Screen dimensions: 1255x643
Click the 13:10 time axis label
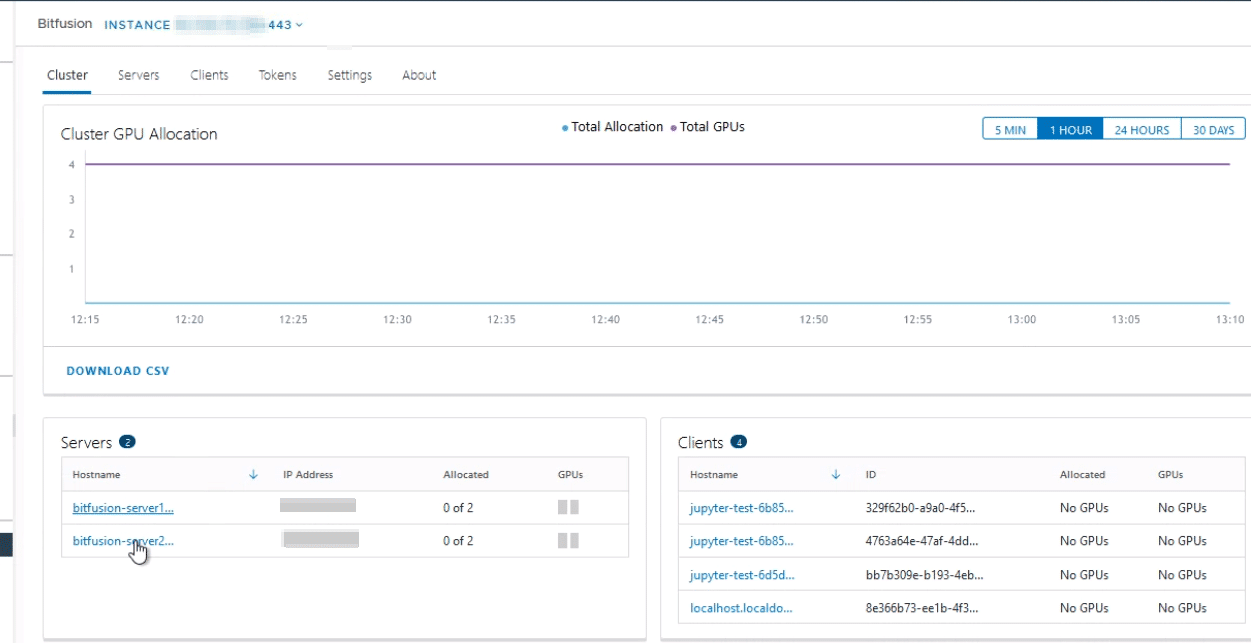click(1229, 320)
